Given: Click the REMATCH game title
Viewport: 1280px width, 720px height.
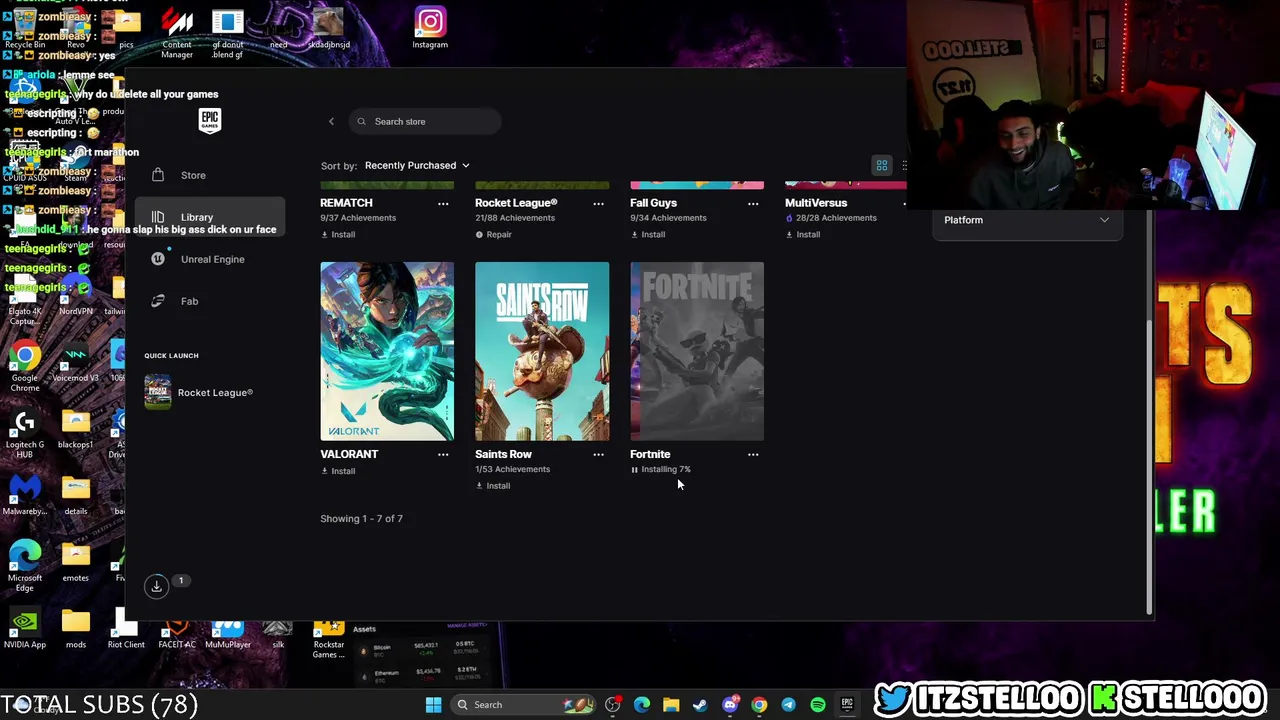Looking at the screenshot, I should coord(346,204).
